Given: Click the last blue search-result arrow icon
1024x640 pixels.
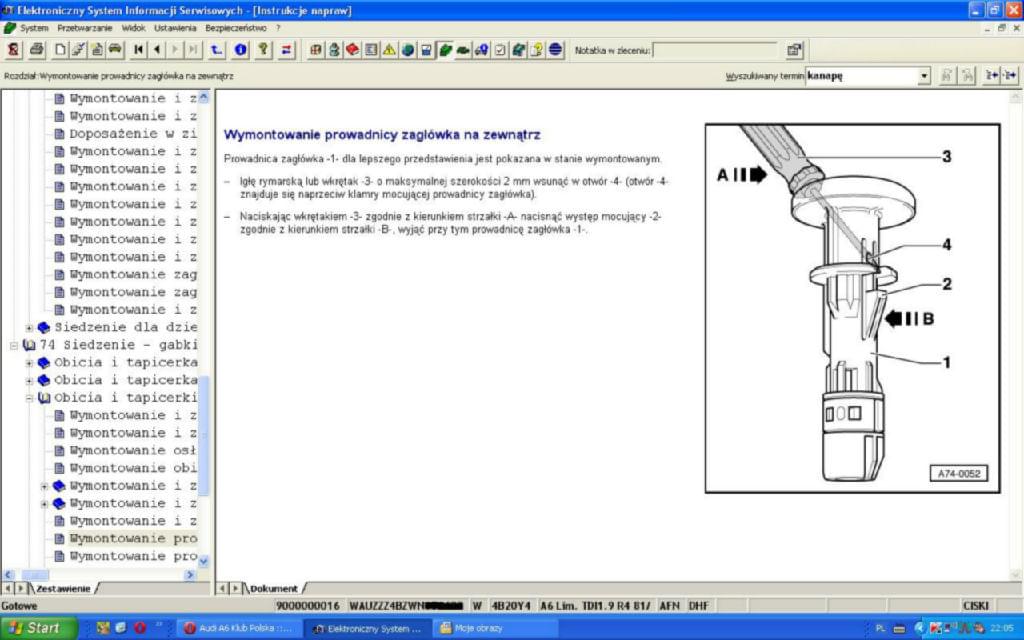Looking at the screenshot, I should tap(1010, 76).
